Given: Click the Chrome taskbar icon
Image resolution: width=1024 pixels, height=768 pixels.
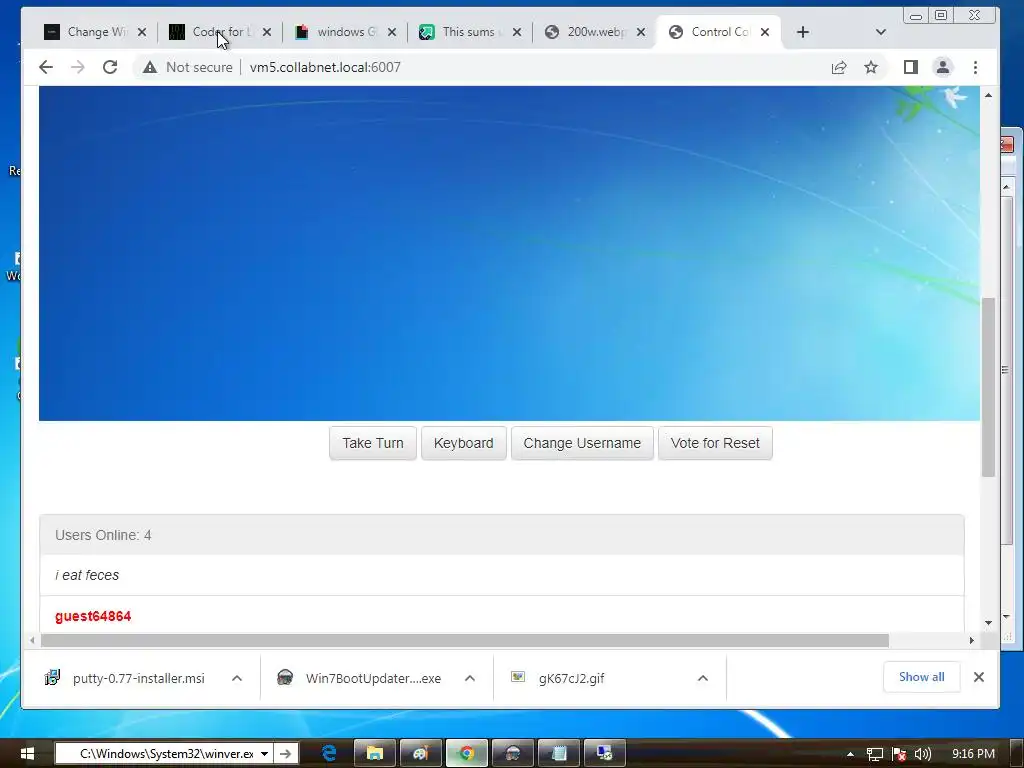Looking at the screenshot, I should pos(466,754).
